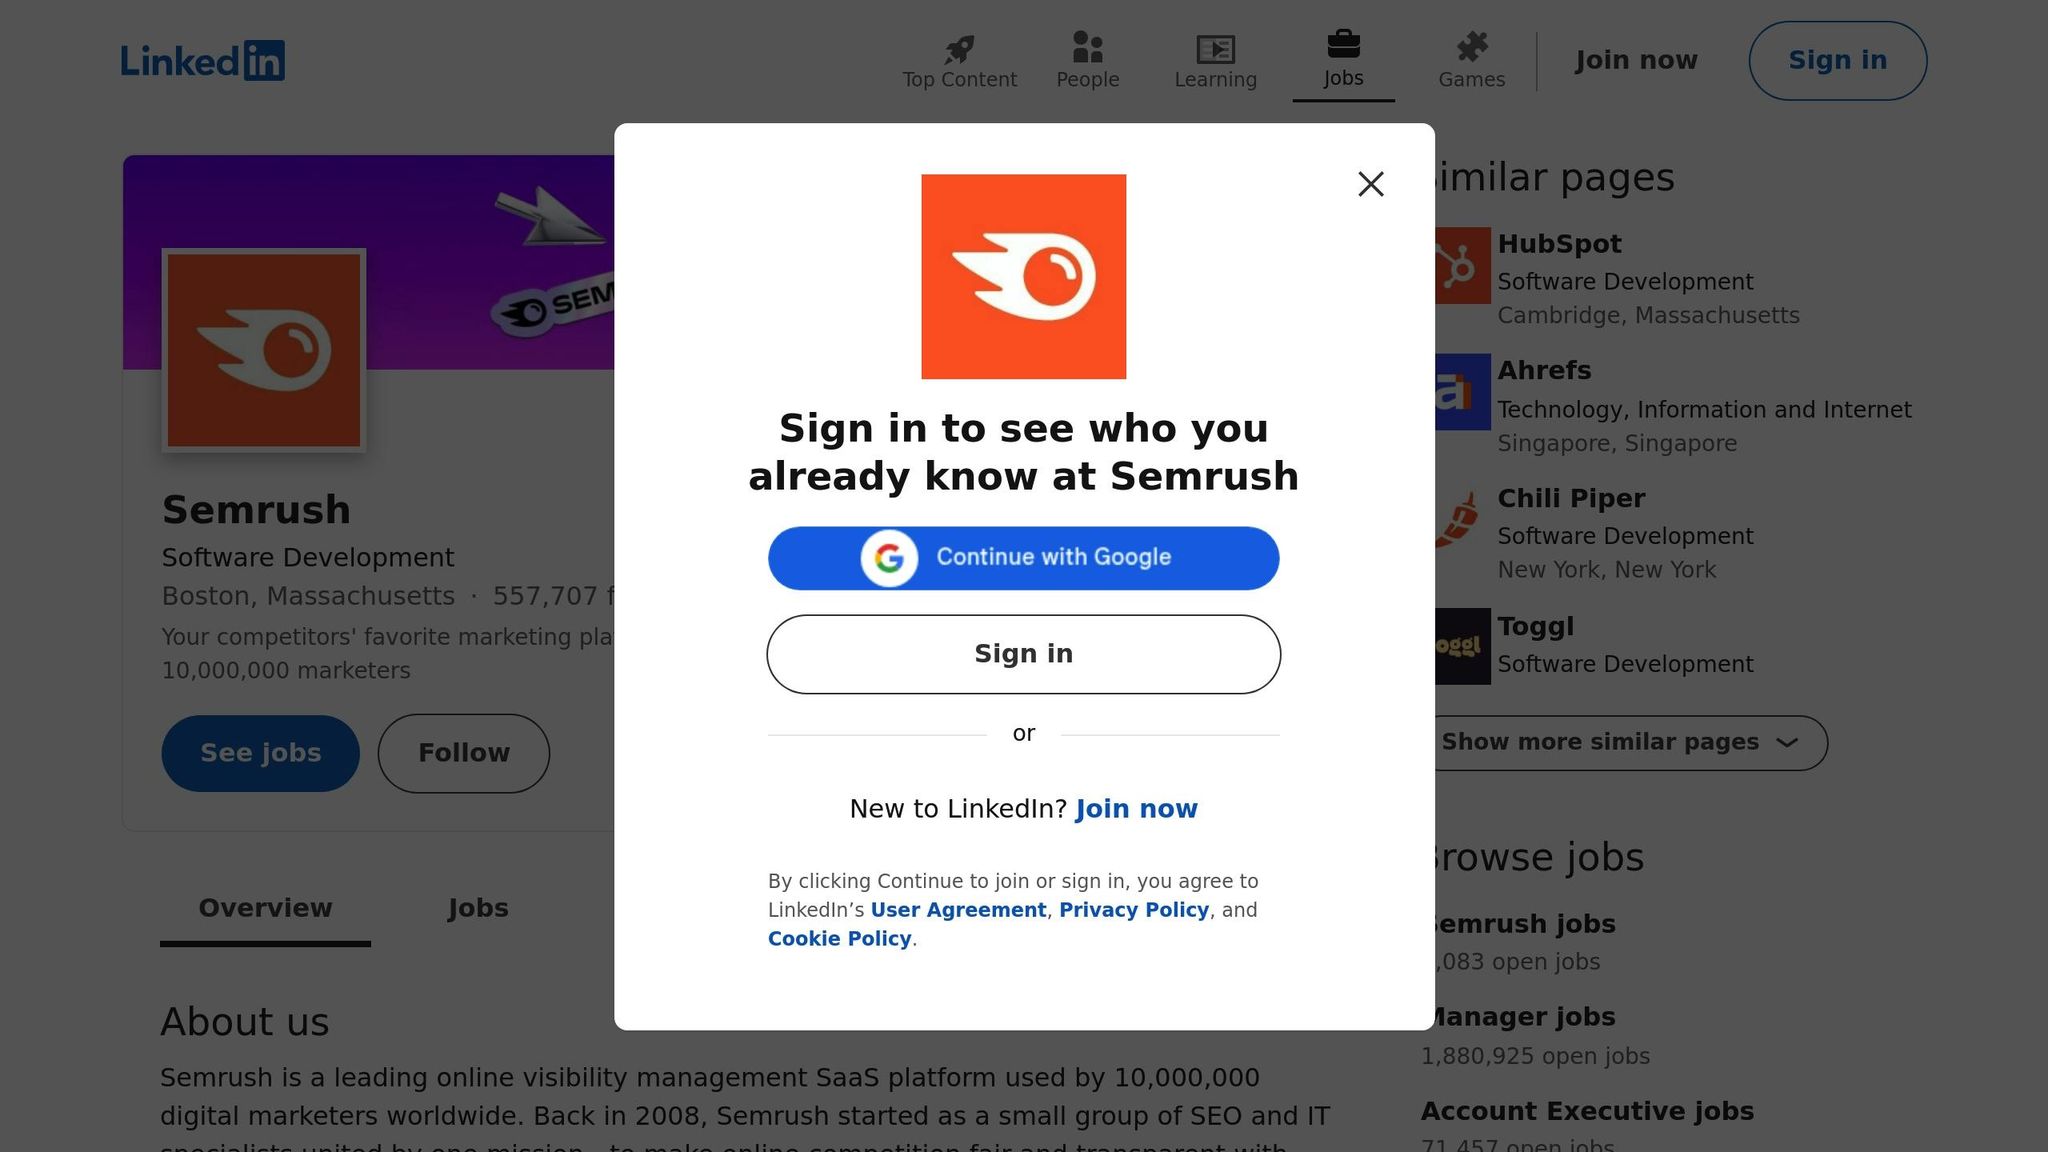Click the Toggl logo icon
The image size is (2048, 1152).
1462,646
